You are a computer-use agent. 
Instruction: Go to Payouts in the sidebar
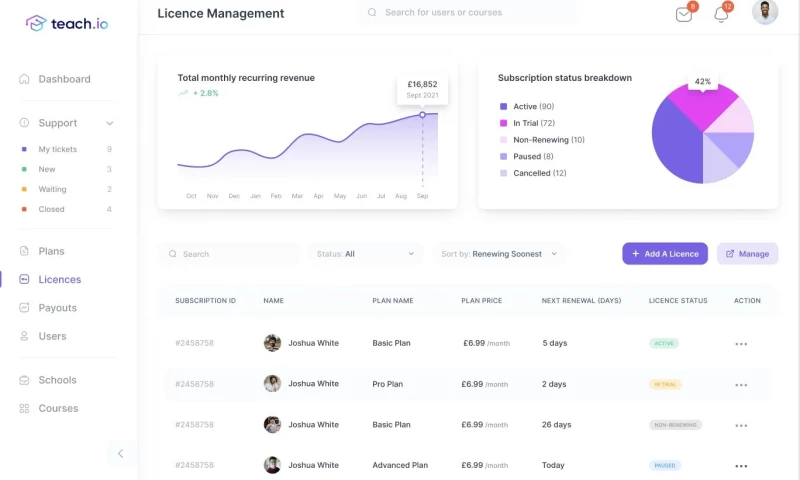tap(57, 308)
